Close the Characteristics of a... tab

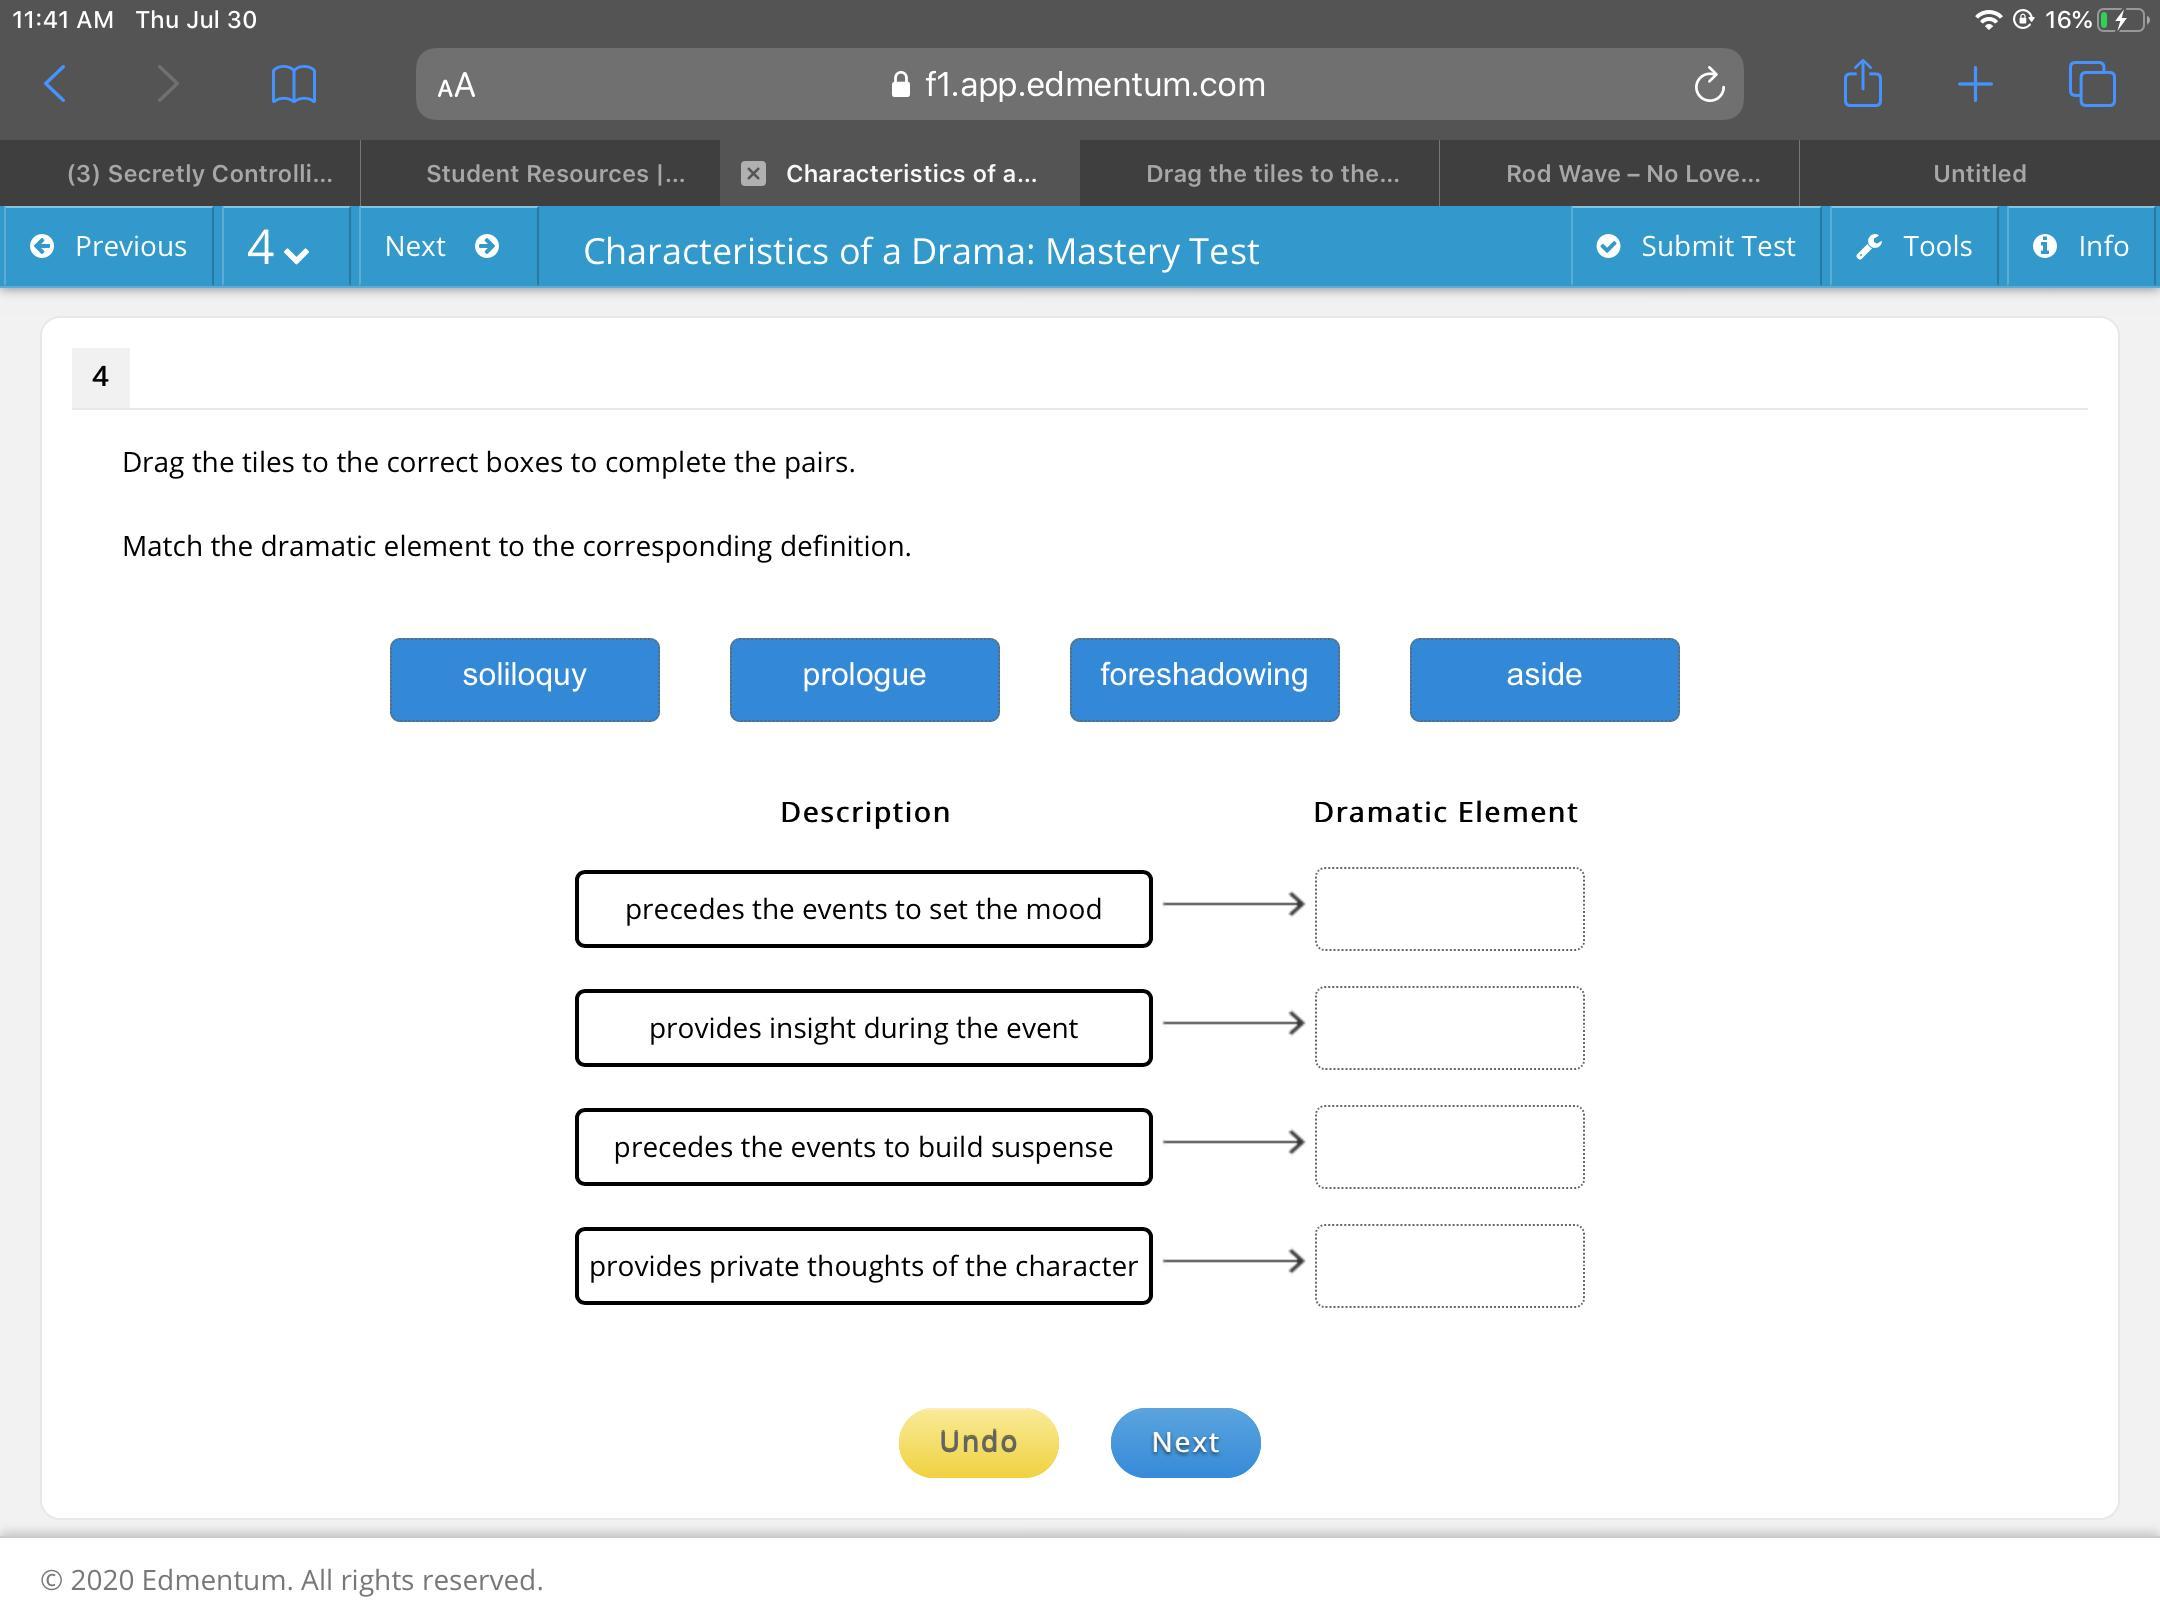pos(753,174)
